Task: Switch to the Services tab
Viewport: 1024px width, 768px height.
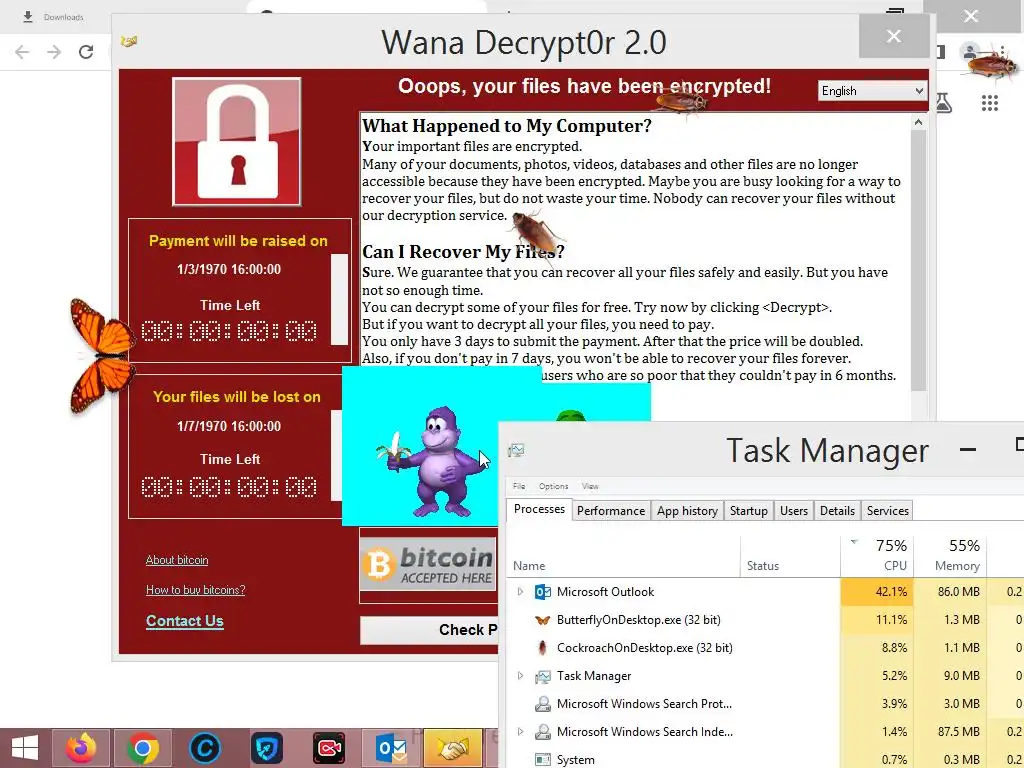Action: [888, 511]
